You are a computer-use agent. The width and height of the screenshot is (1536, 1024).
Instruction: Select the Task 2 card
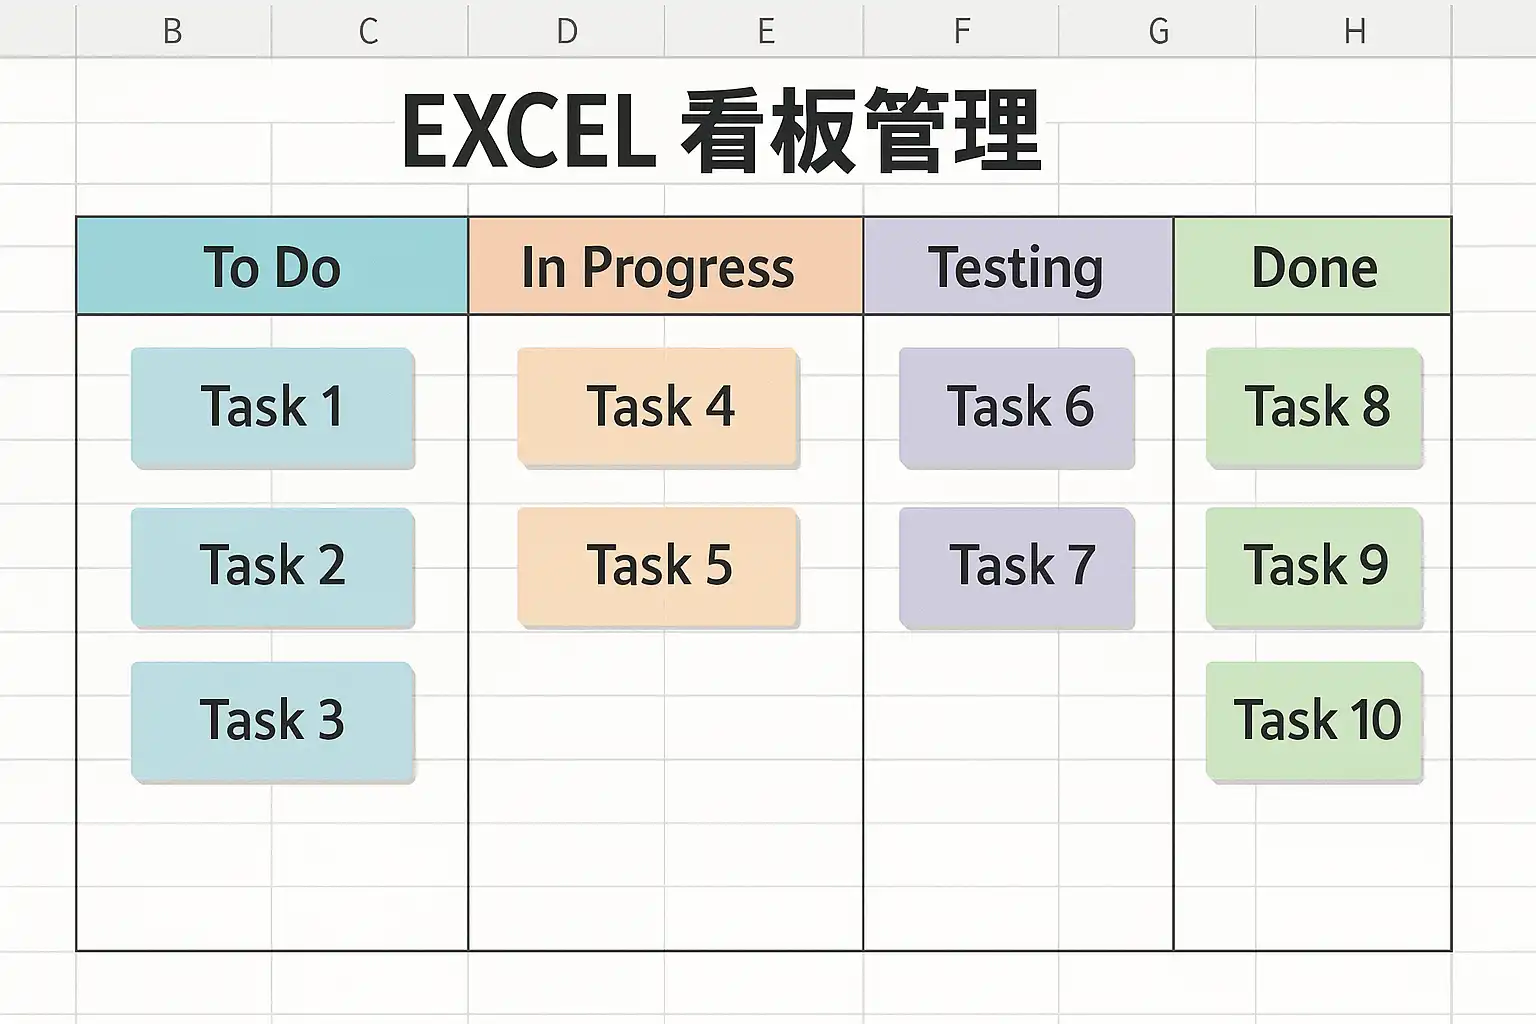[272, 566]
